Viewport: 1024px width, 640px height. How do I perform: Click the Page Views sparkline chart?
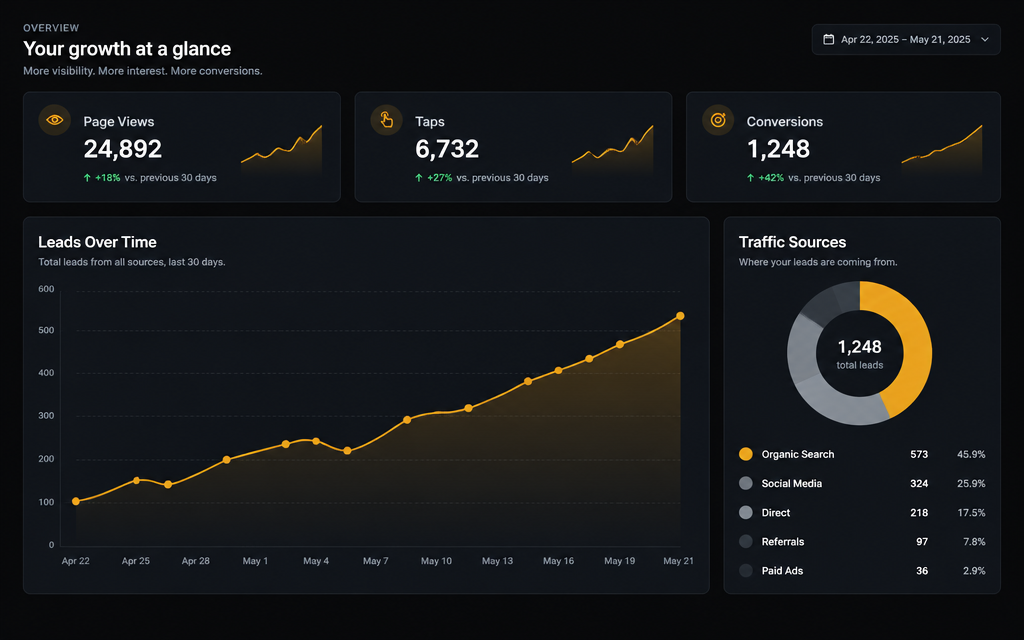click(281, 149)
